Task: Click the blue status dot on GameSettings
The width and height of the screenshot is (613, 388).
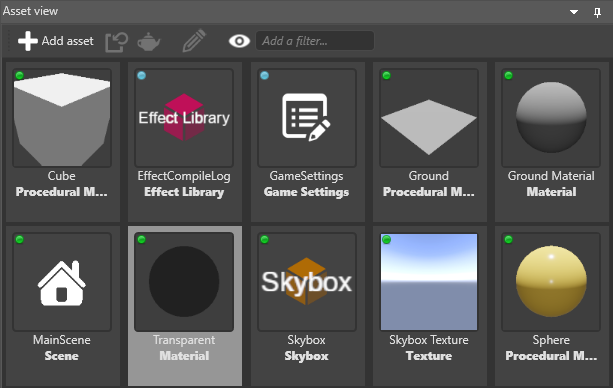Action: point(264,75)
